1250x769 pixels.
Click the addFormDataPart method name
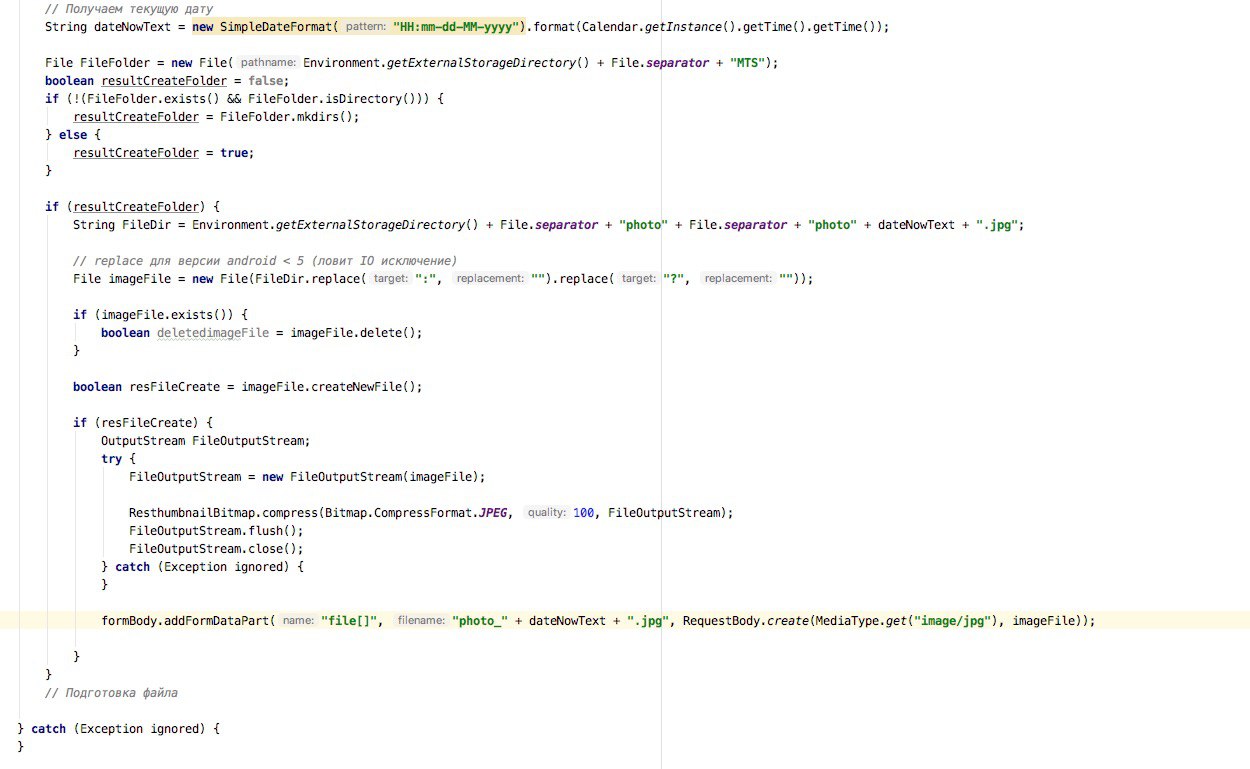pos(218,621)
